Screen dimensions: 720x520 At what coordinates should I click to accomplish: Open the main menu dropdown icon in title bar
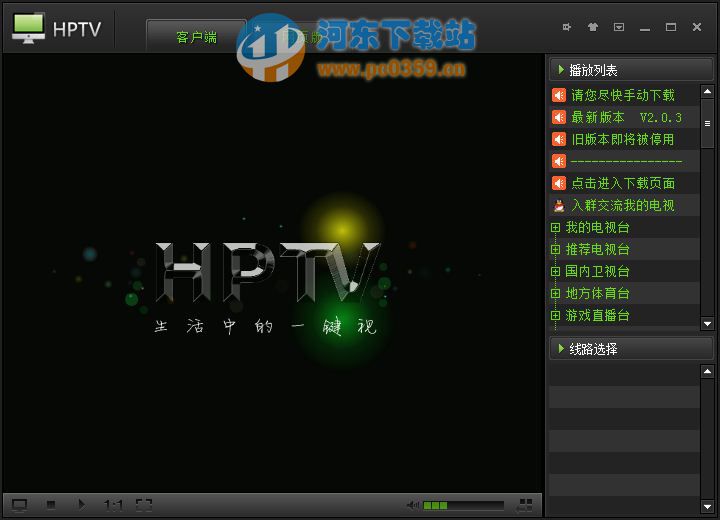(619, 27)
